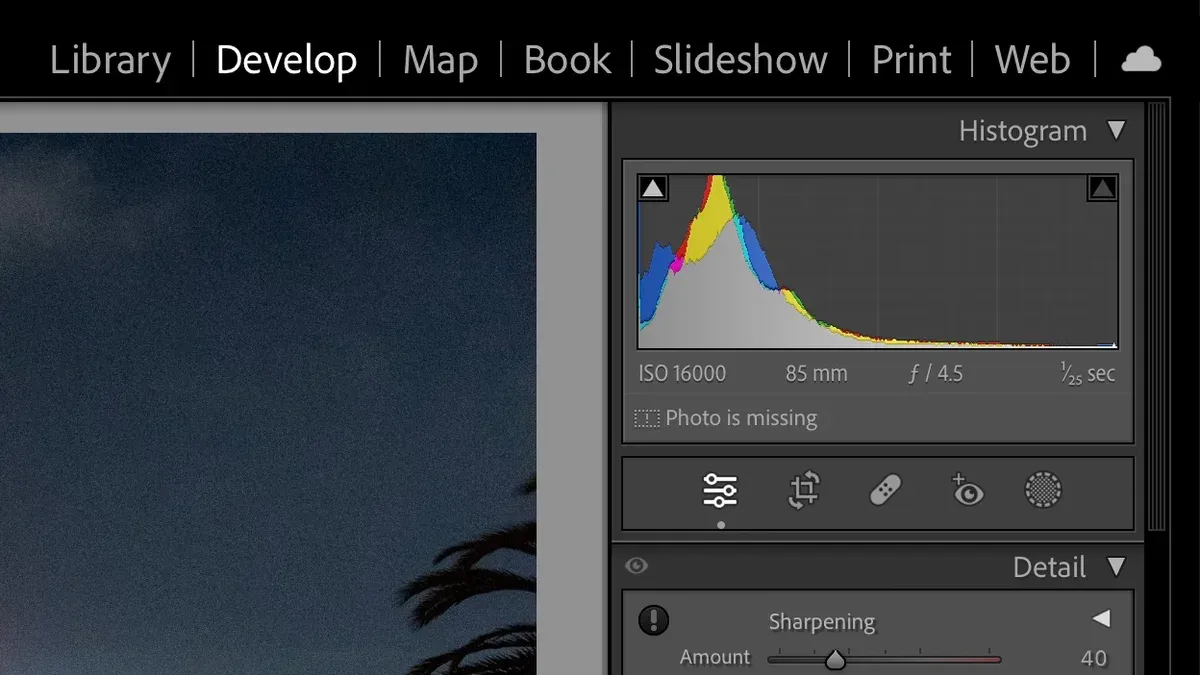Click the Sharpening section label
This screenshot has width=1200, height=675.
point(822,622)
